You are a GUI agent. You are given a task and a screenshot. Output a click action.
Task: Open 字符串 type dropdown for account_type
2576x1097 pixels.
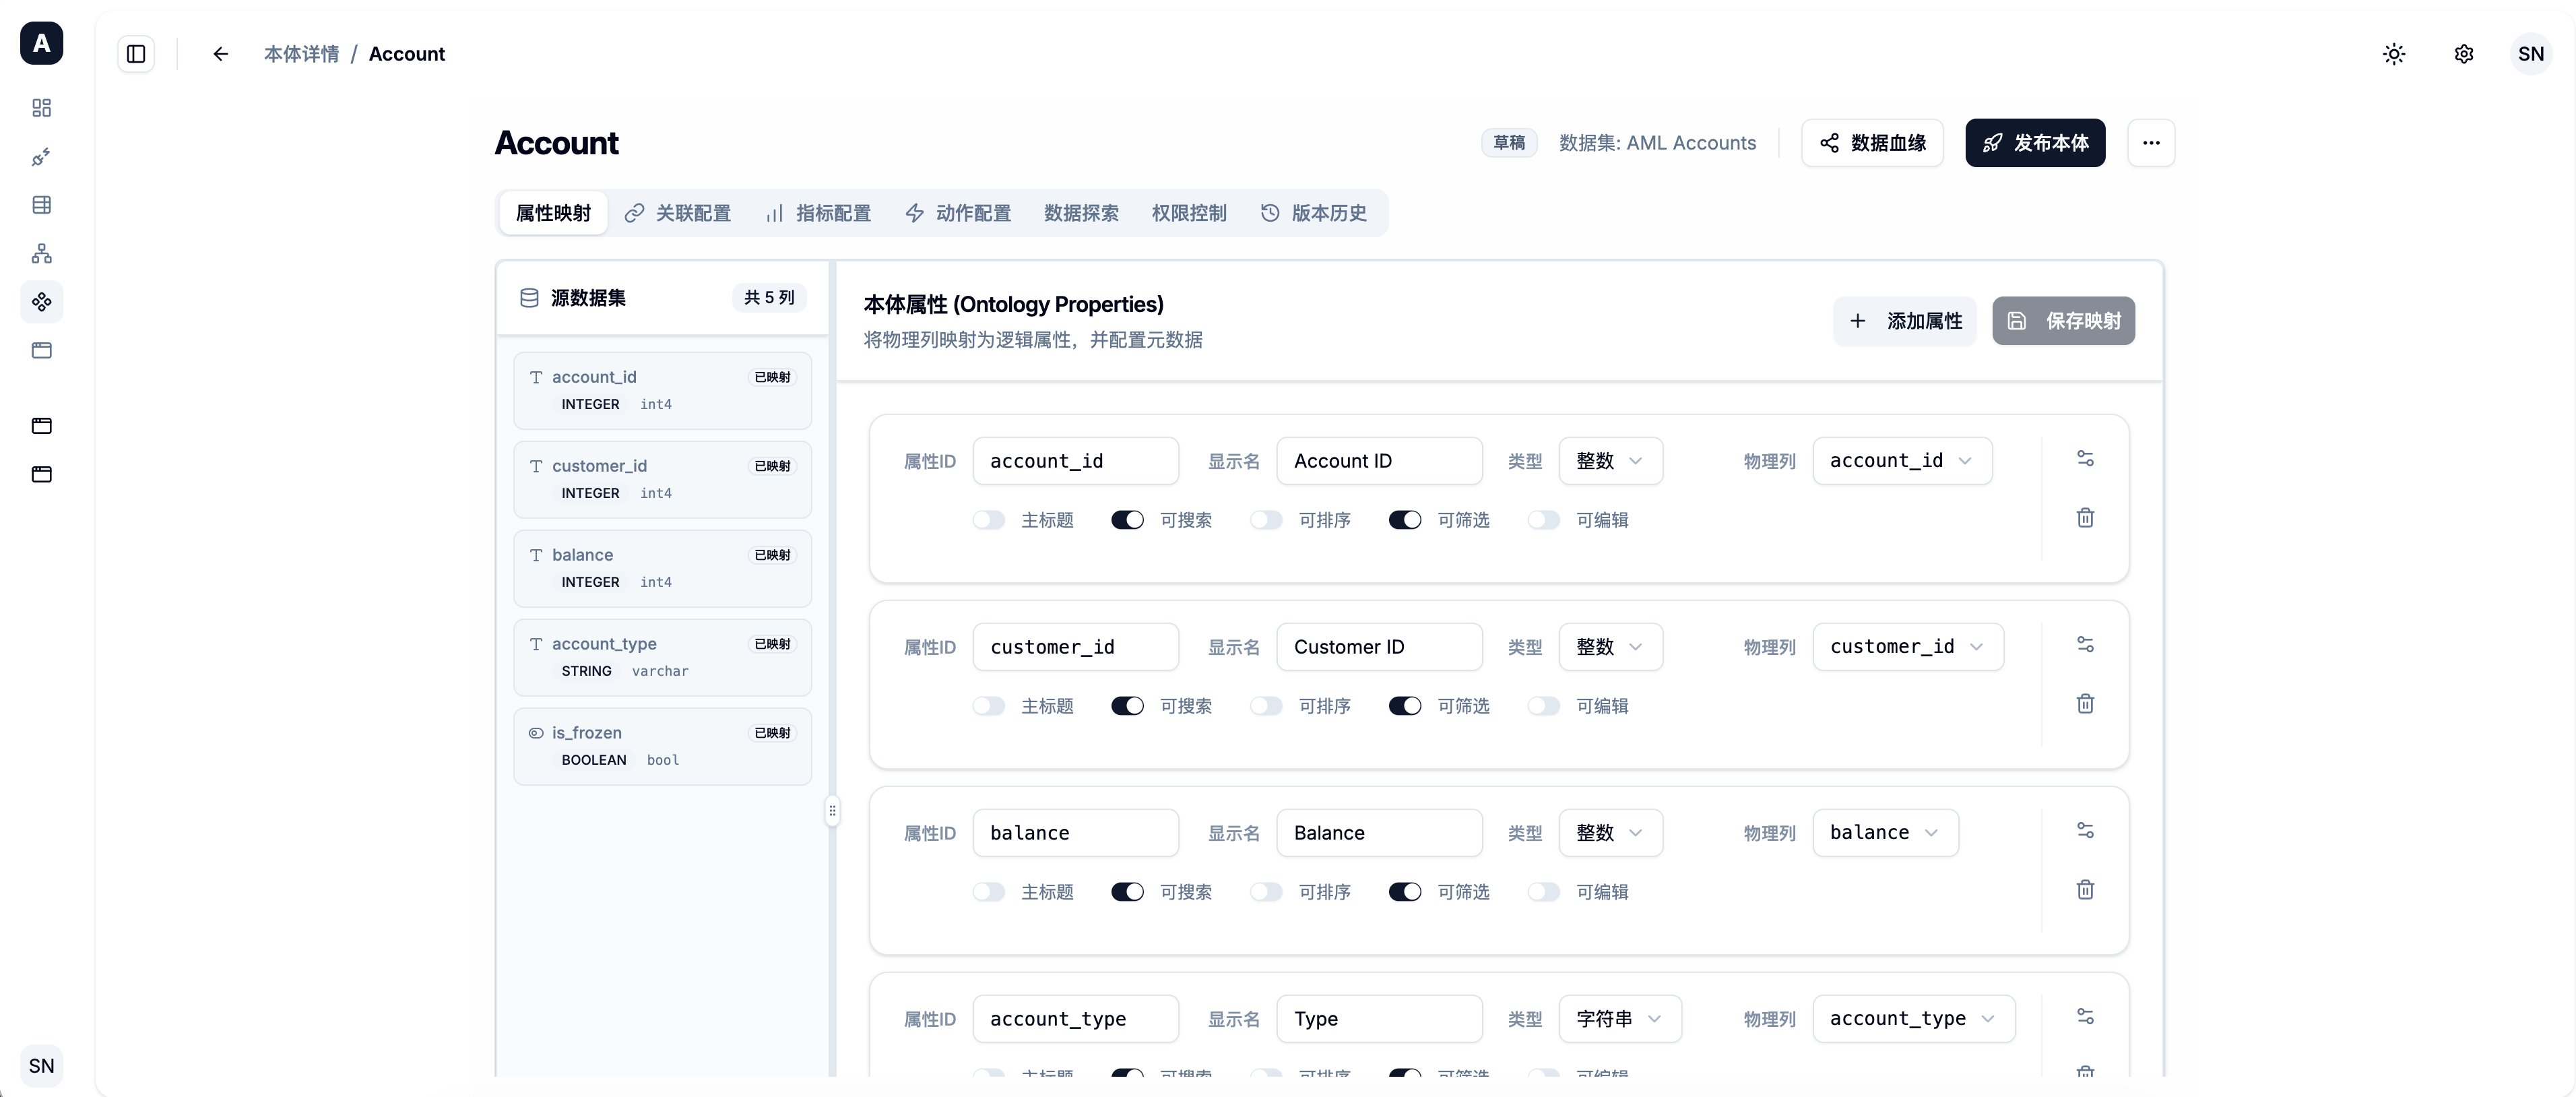(1620, 1019)
